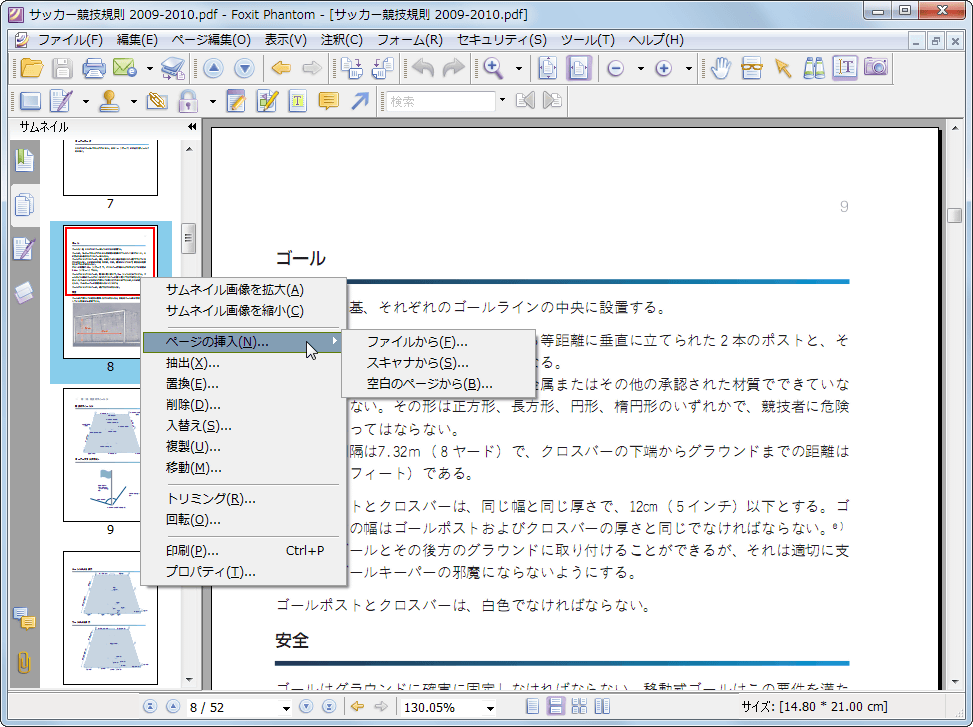This screenshot has height=727, width=973.
Task: Choose スキャナから(S)... submenu item
Action: tap(437, 363)
